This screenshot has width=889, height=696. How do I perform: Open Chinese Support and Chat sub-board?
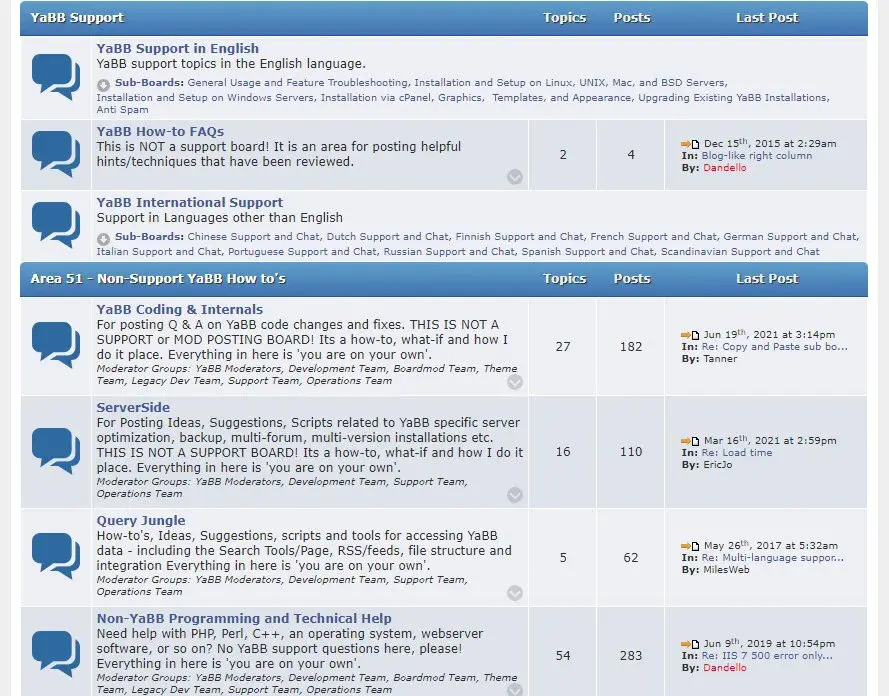pos(253,236)
